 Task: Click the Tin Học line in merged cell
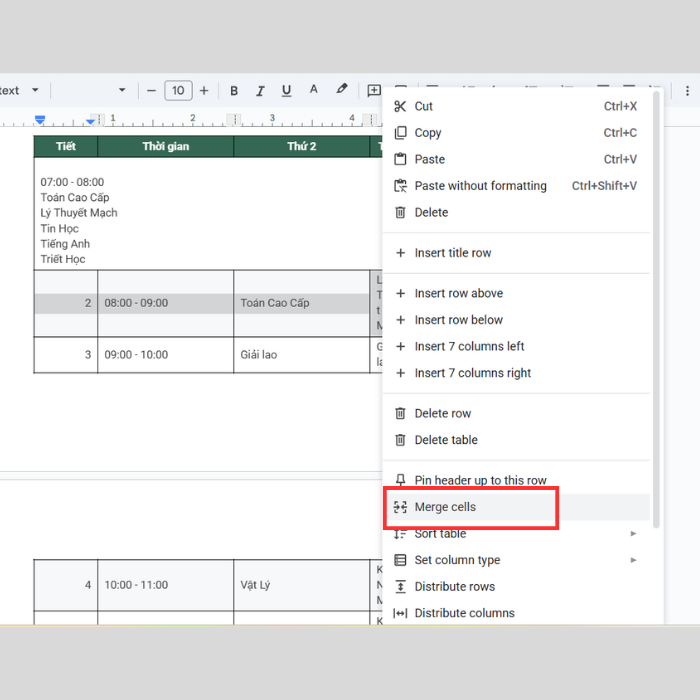59,229
